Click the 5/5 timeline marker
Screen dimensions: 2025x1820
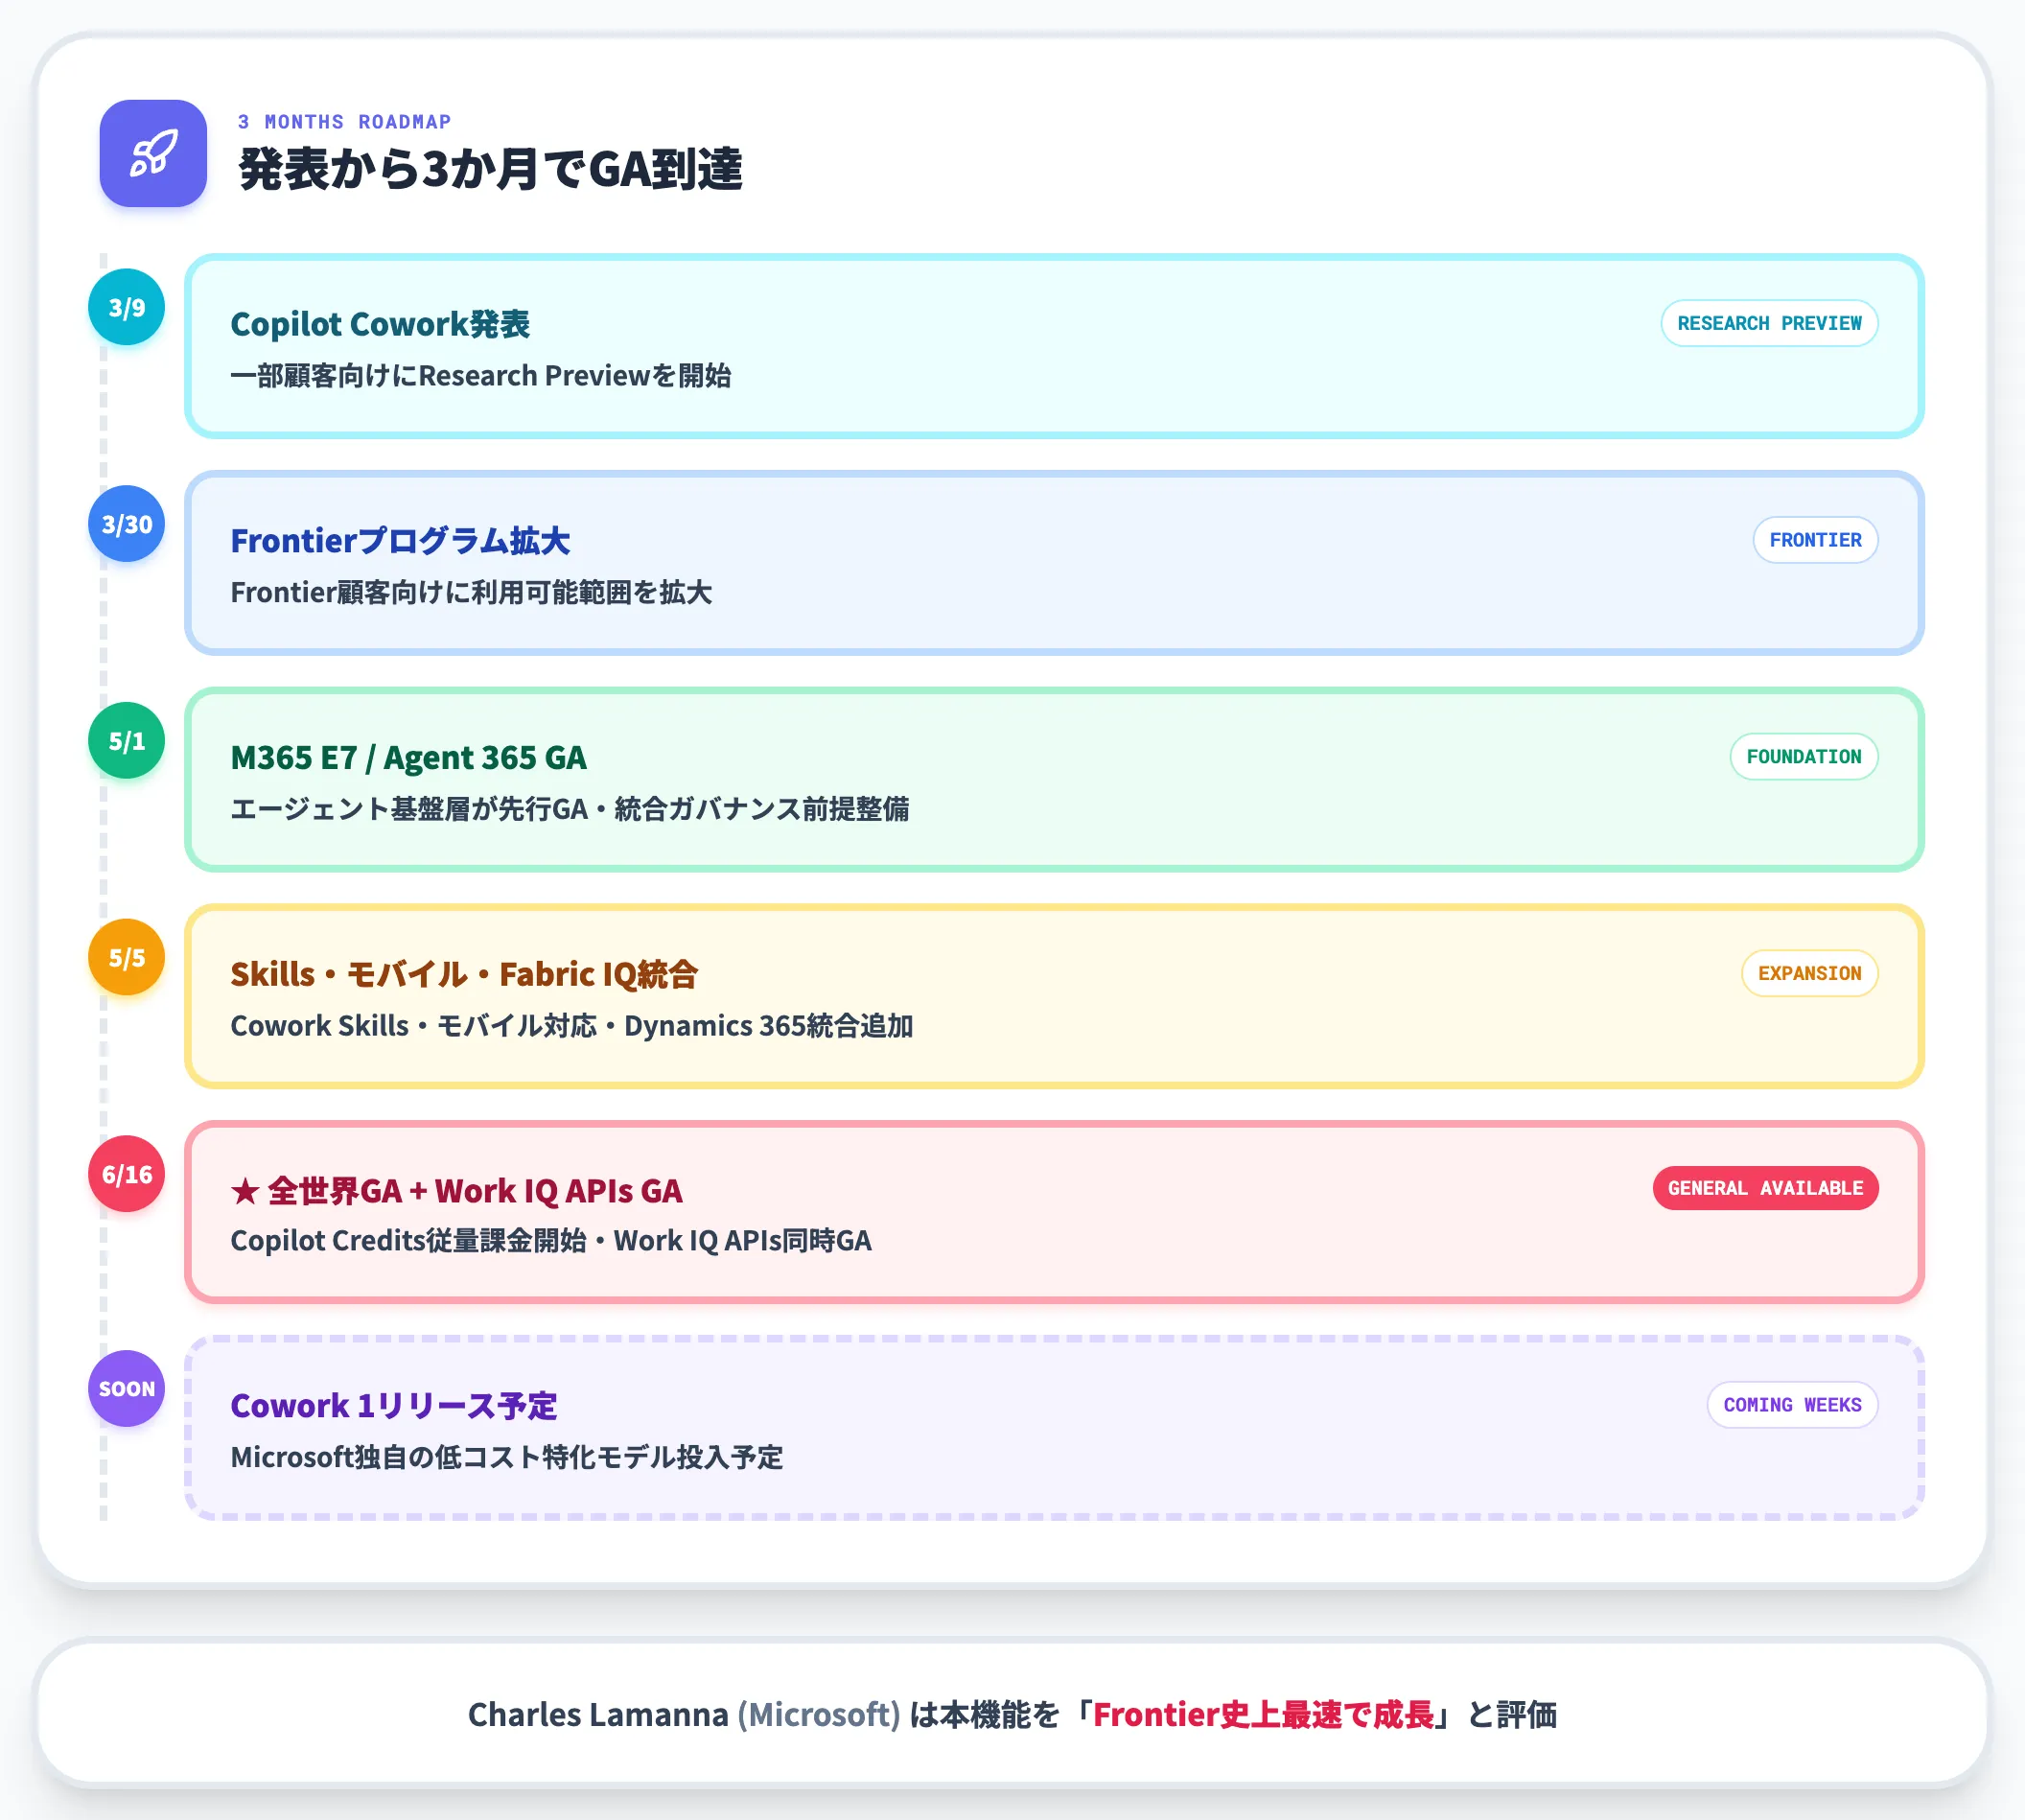(127, 958)
